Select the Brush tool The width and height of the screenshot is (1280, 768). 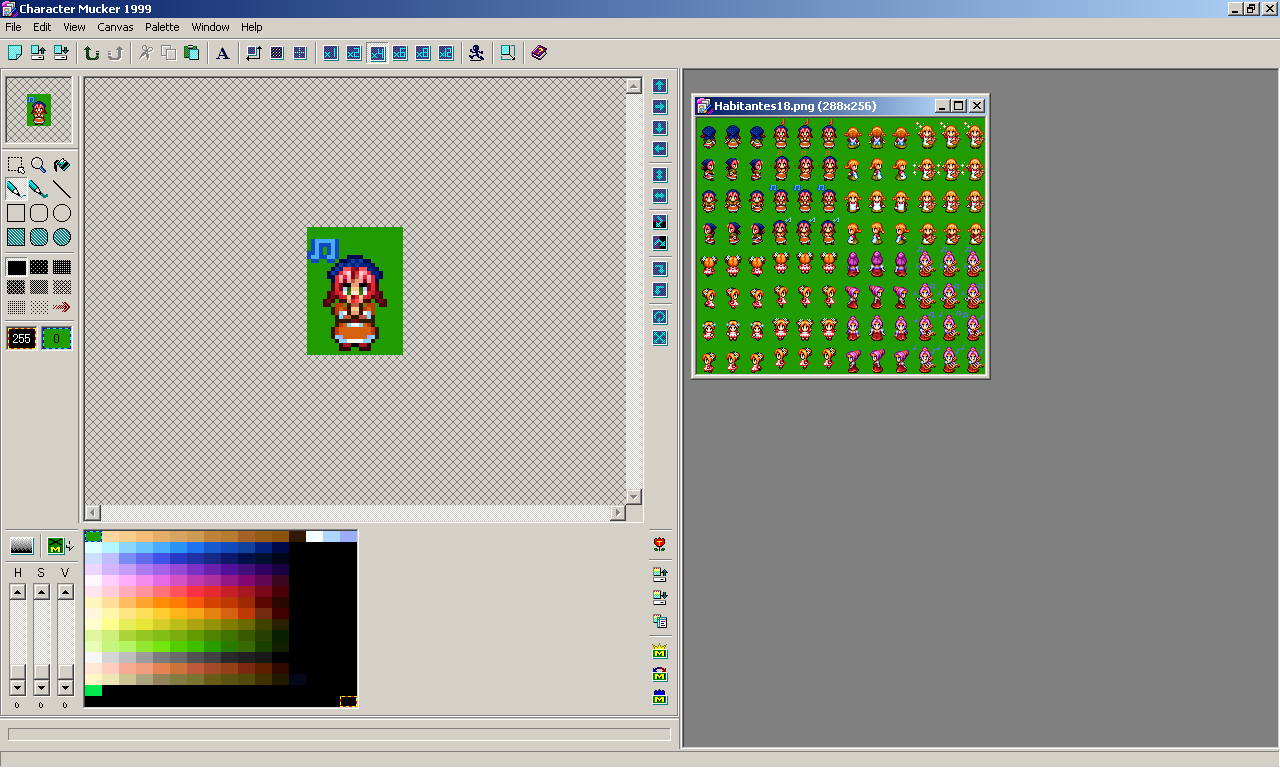point(39,189)
